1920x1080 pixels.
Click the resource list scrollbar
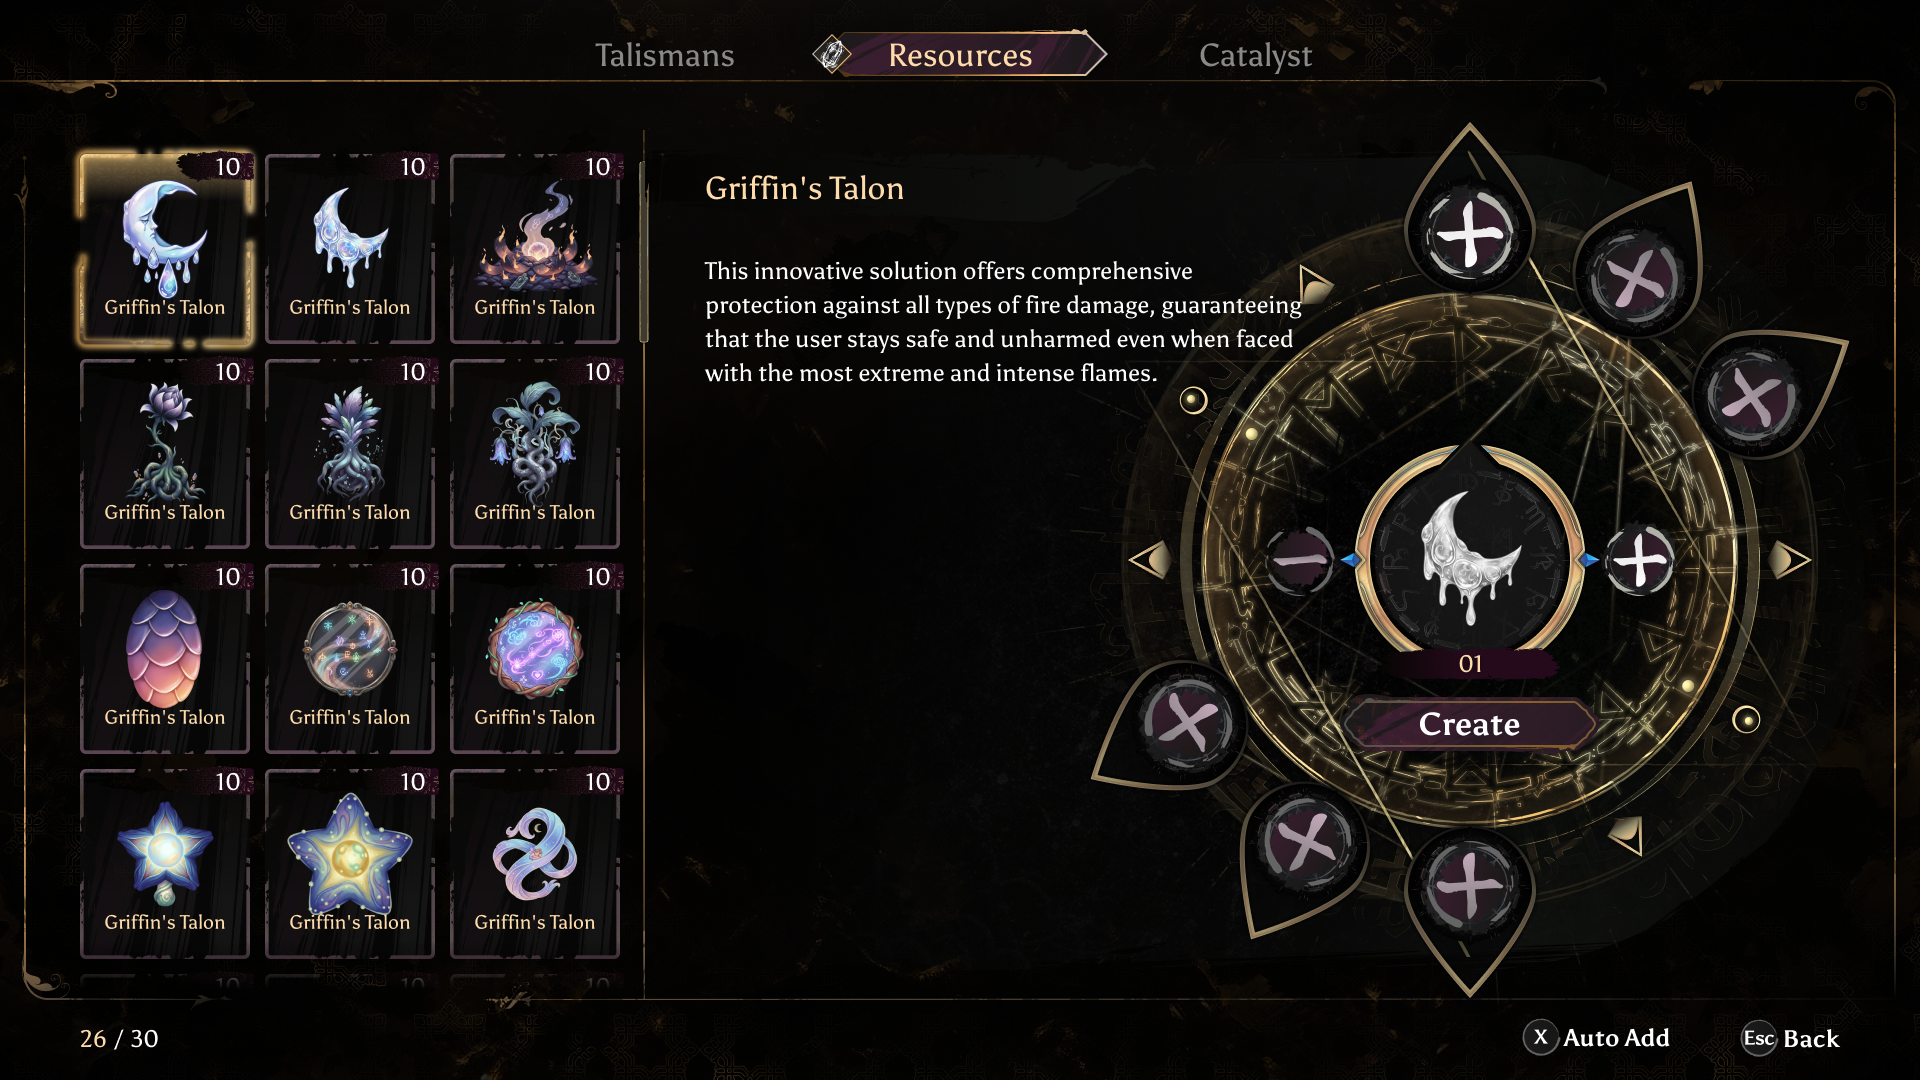click(644, 252)
